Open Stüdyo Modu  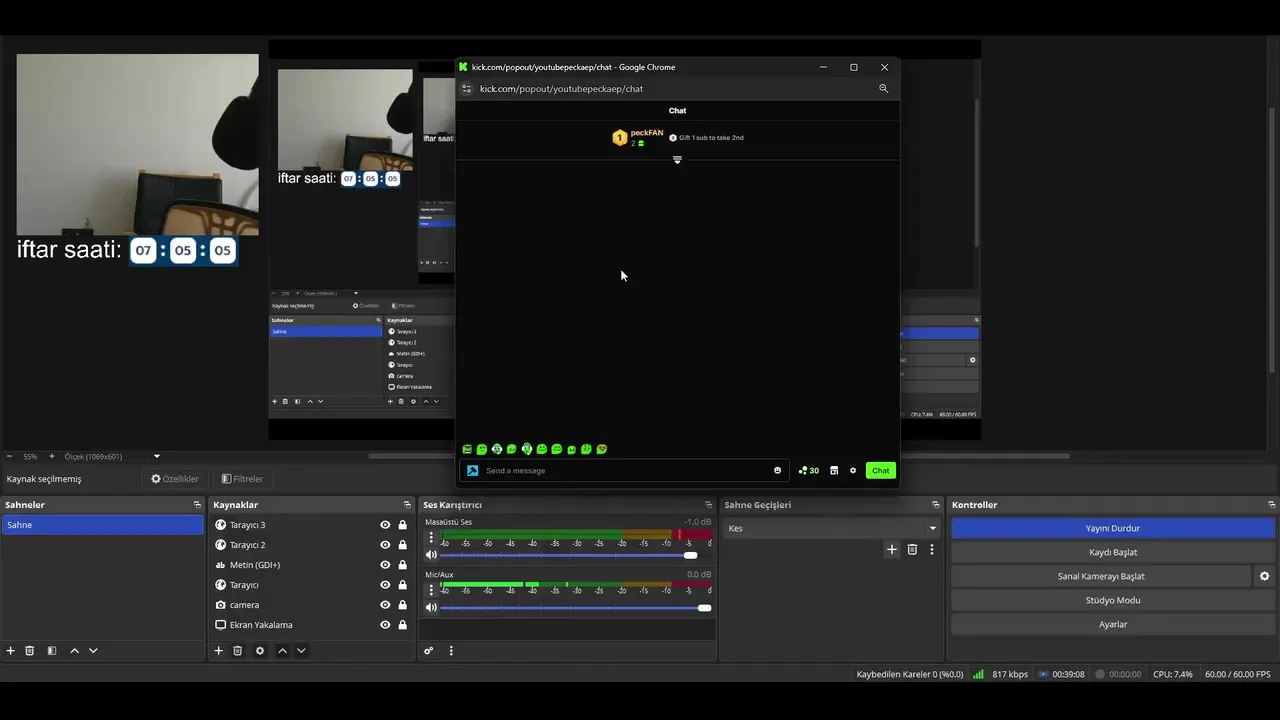pos(1113,600)
